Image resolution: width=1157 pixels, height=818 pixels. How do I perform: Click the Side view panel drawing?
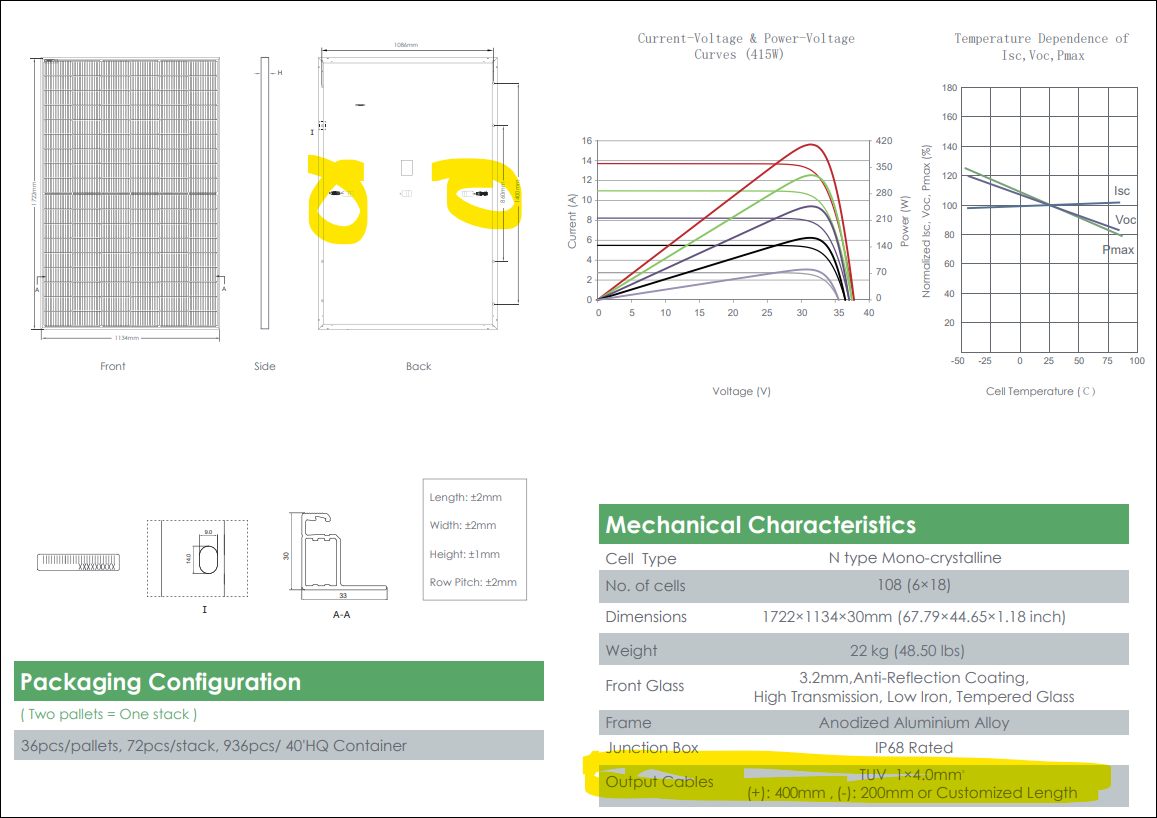pos(265,192)
